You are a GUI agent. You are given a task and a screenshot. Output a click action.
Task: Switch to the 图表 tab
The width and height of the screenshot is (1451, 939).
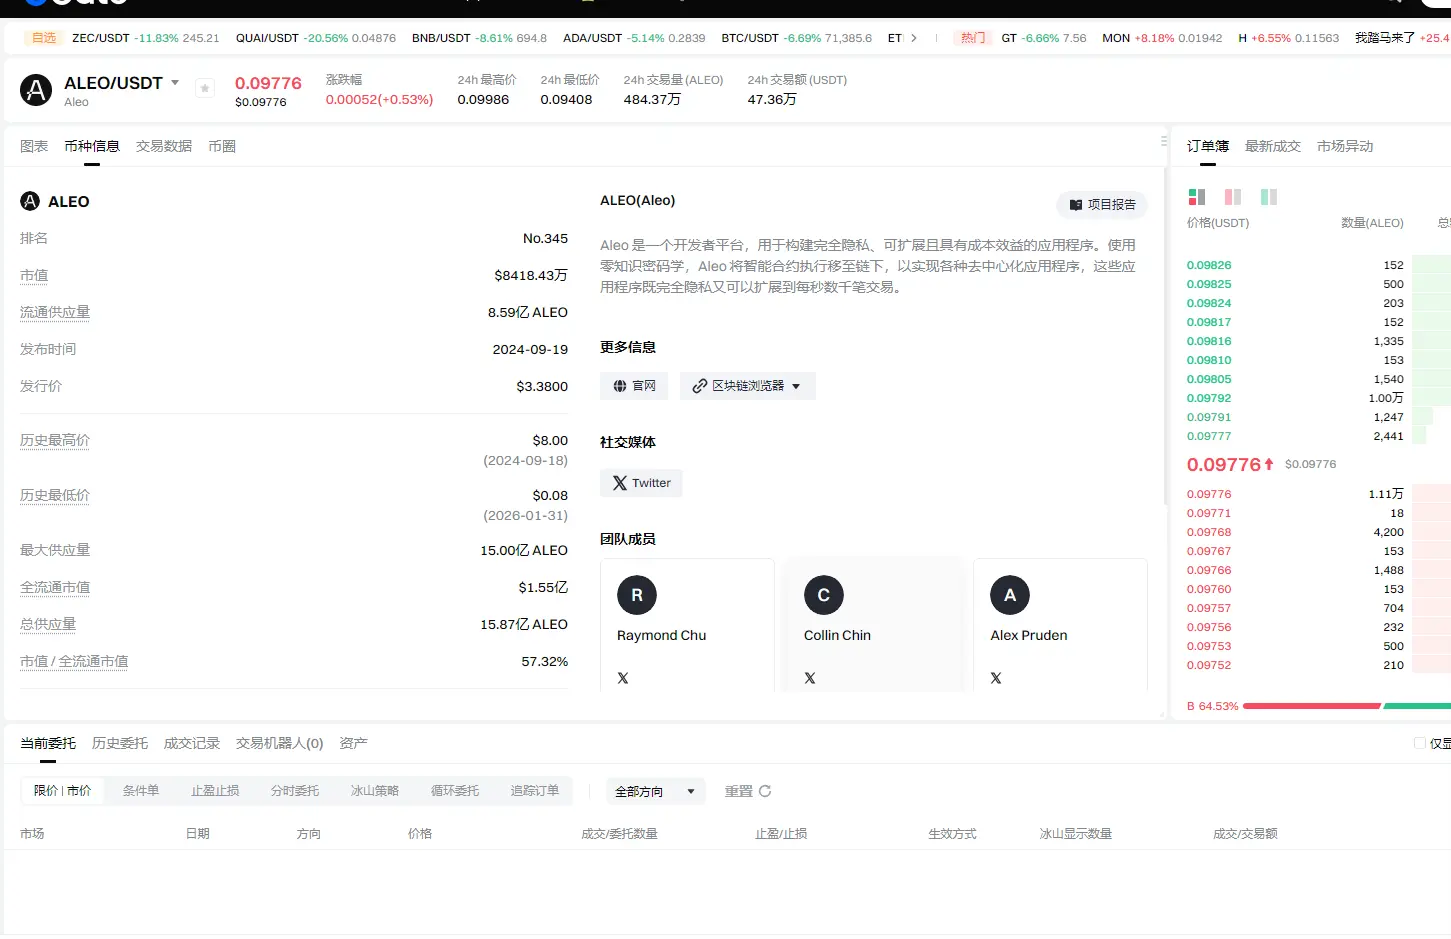click(x=34, y=146)
